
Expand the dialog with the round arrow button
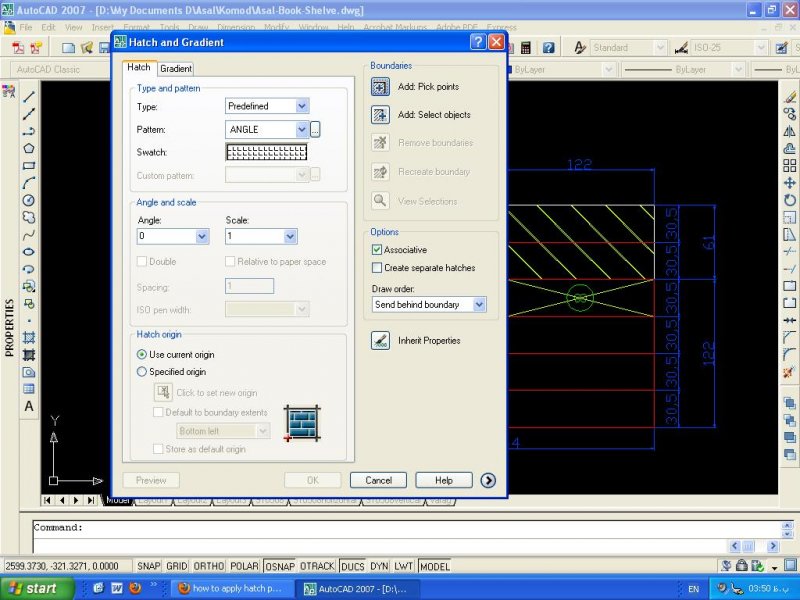(488, 480)
